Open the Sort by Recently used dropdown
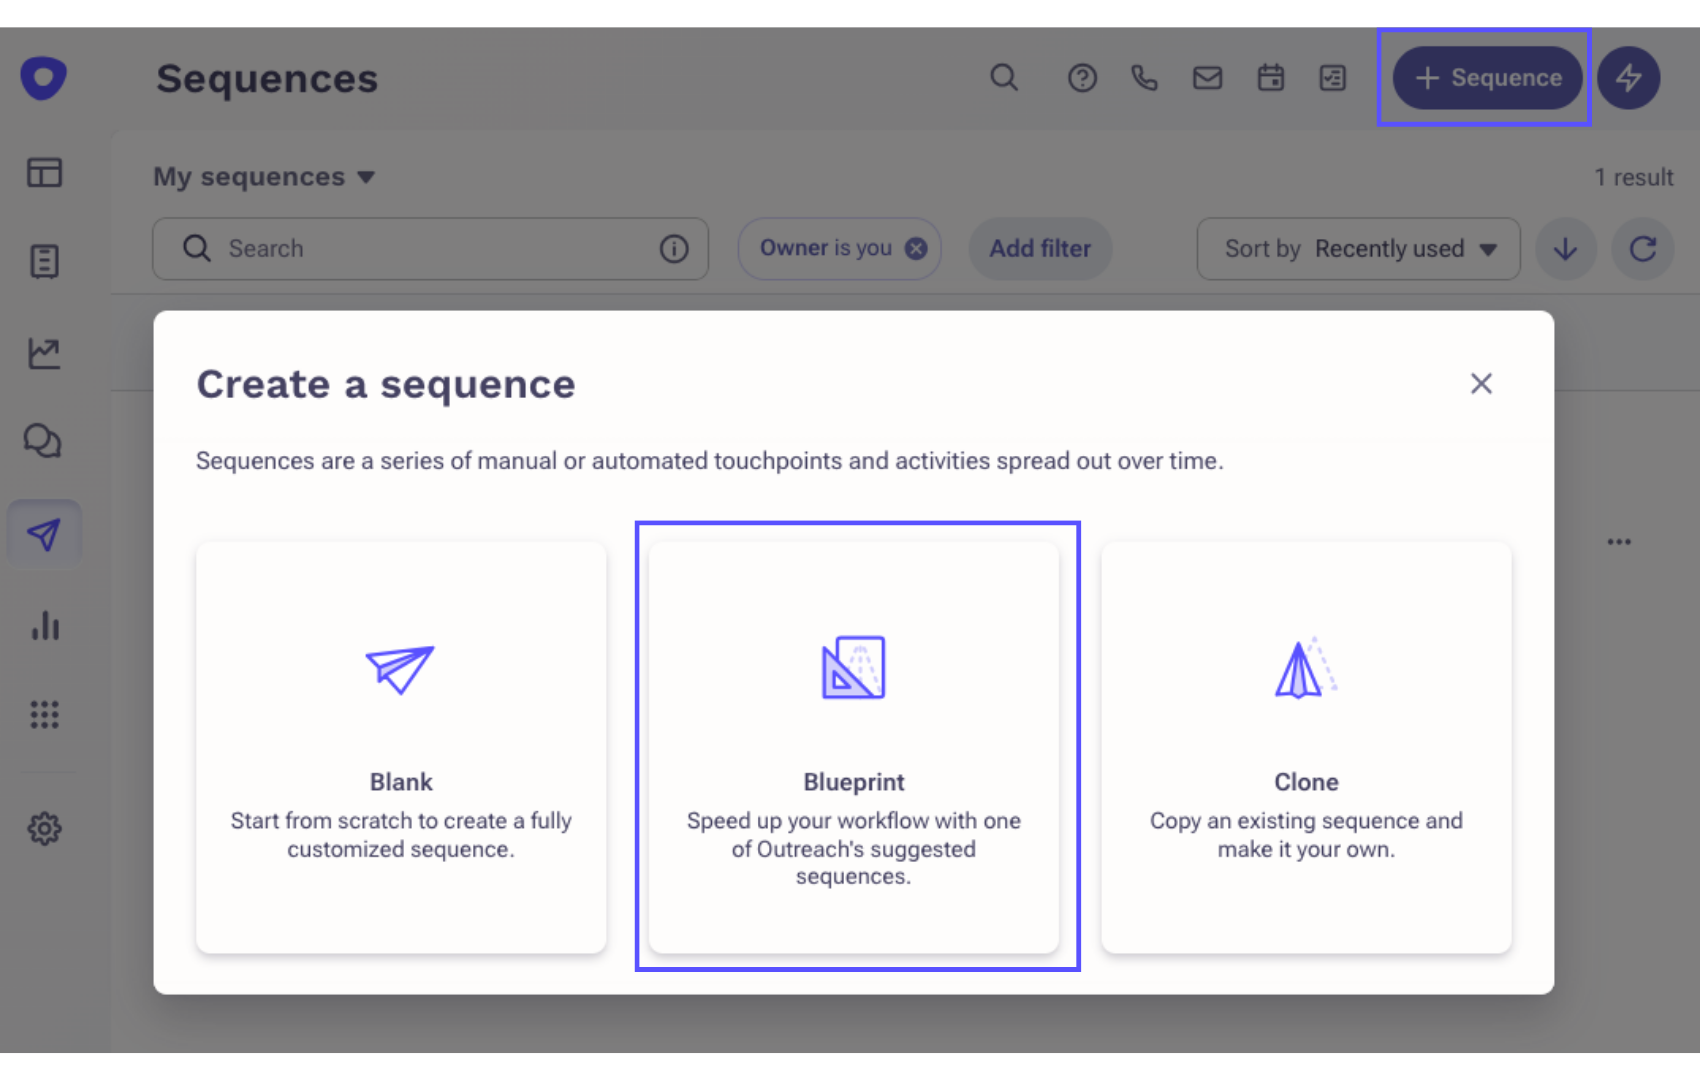 tap(1358, 249)
